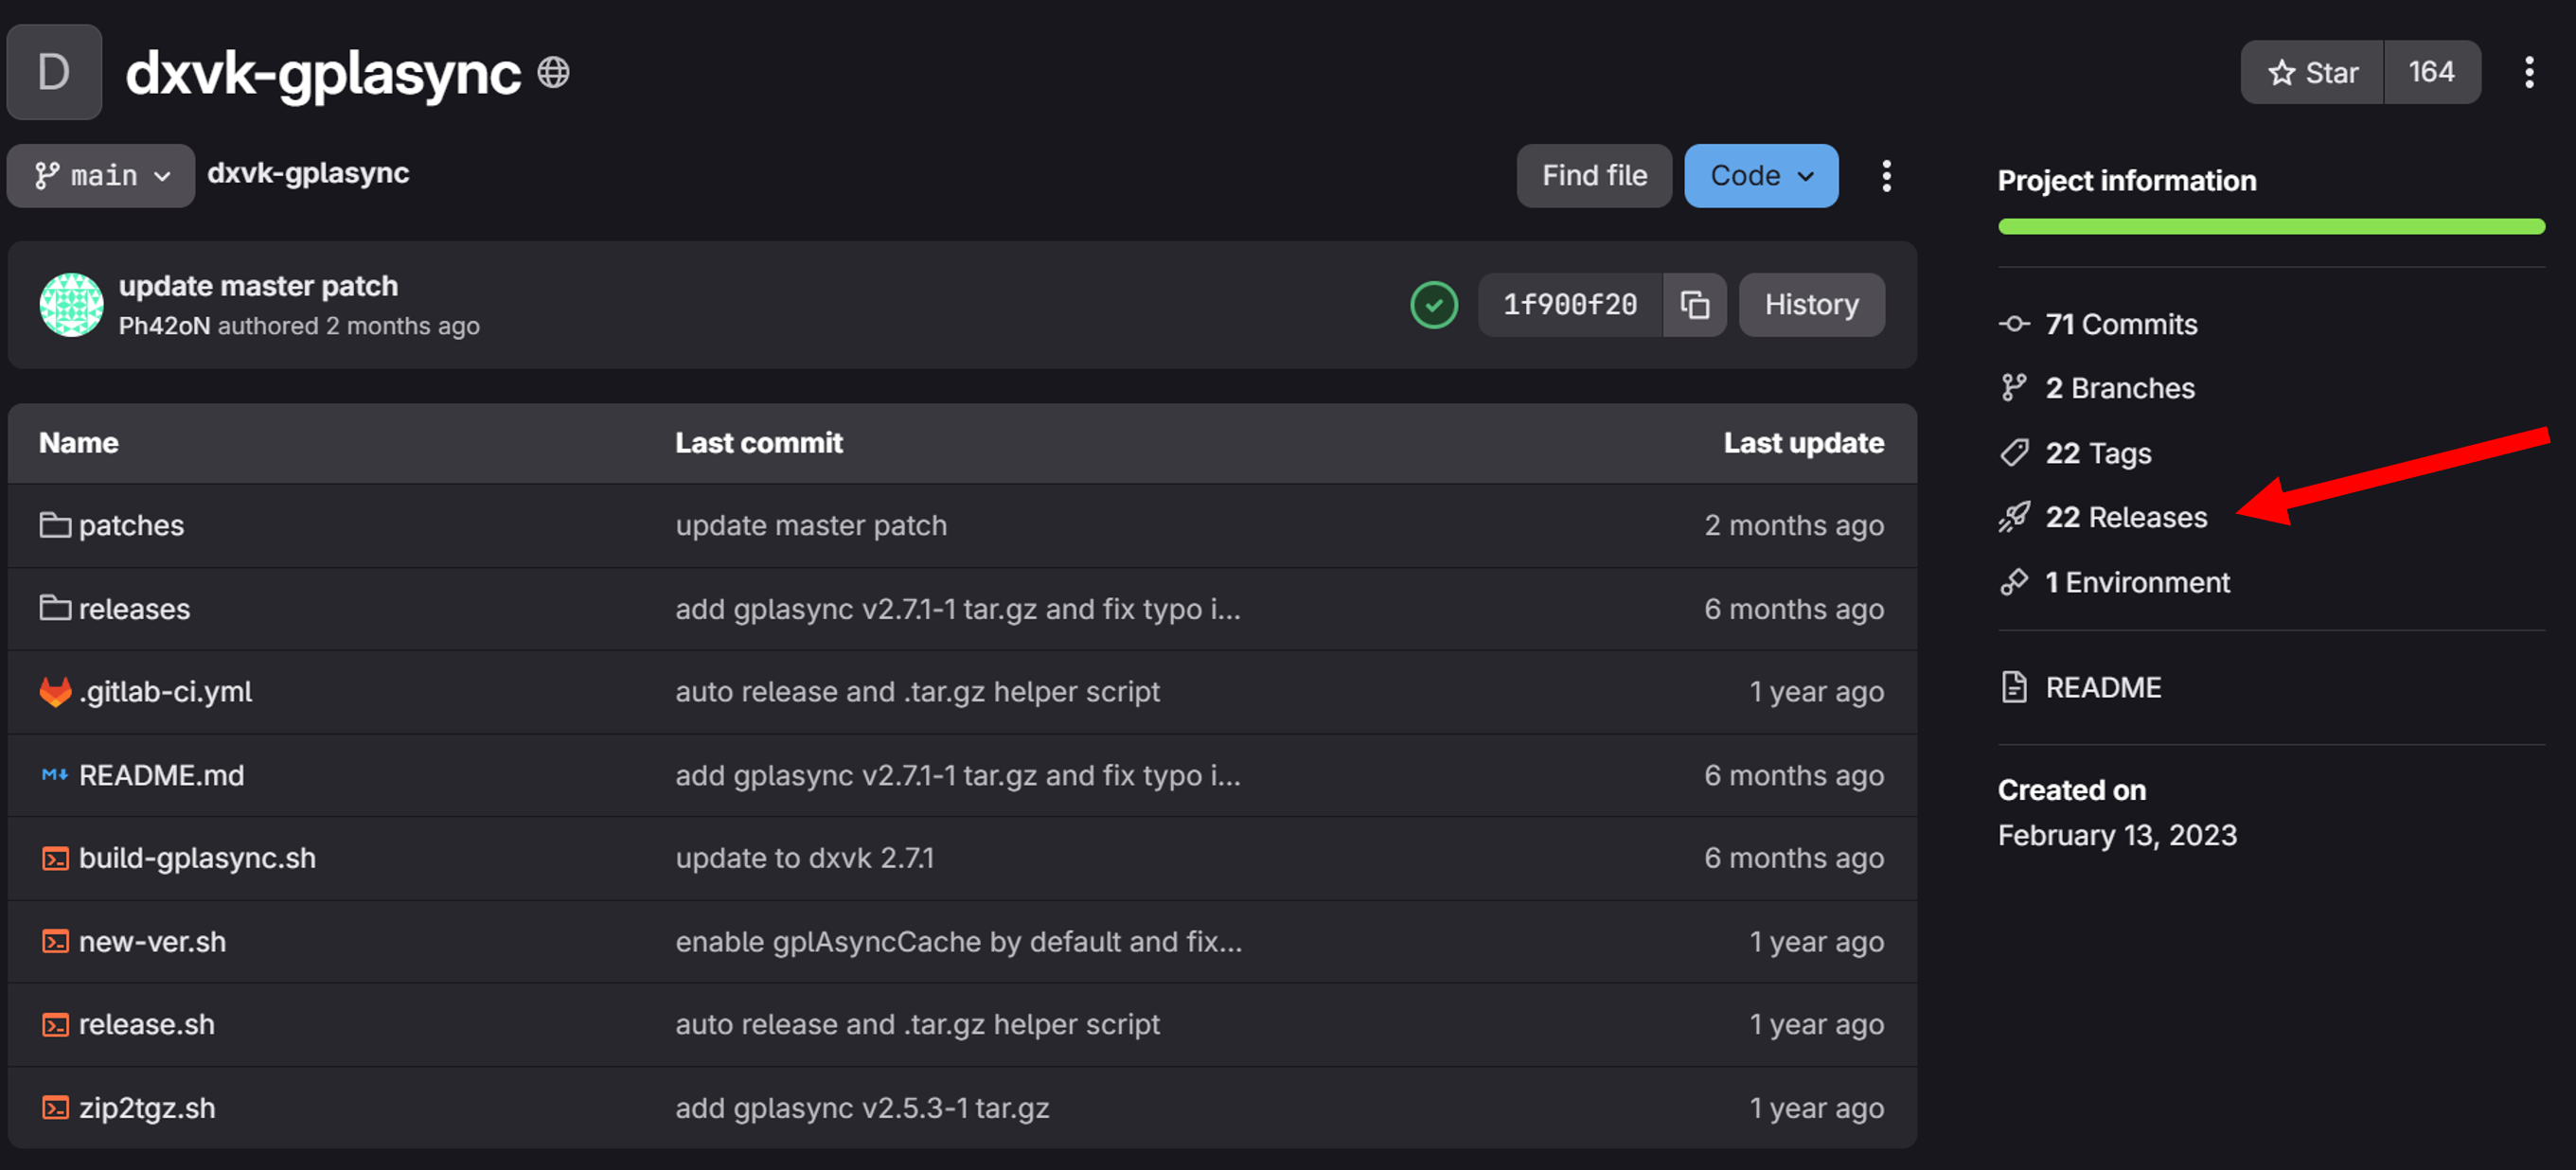The image size is (2576, 1170).
Task: Open the commit History
Action: (x=1811, y=305)
